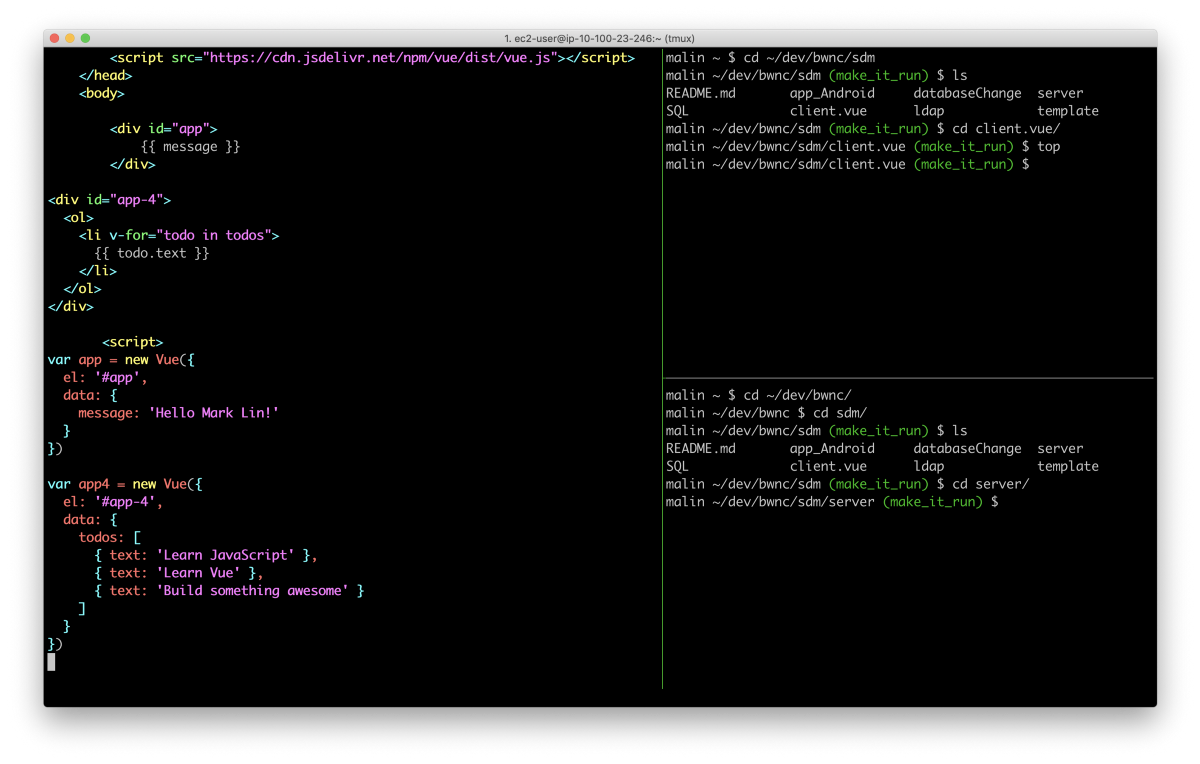Click template in the lower-right pane listing
The height and width of the screenshot is (764, 1200).
tap(1068, 466)
